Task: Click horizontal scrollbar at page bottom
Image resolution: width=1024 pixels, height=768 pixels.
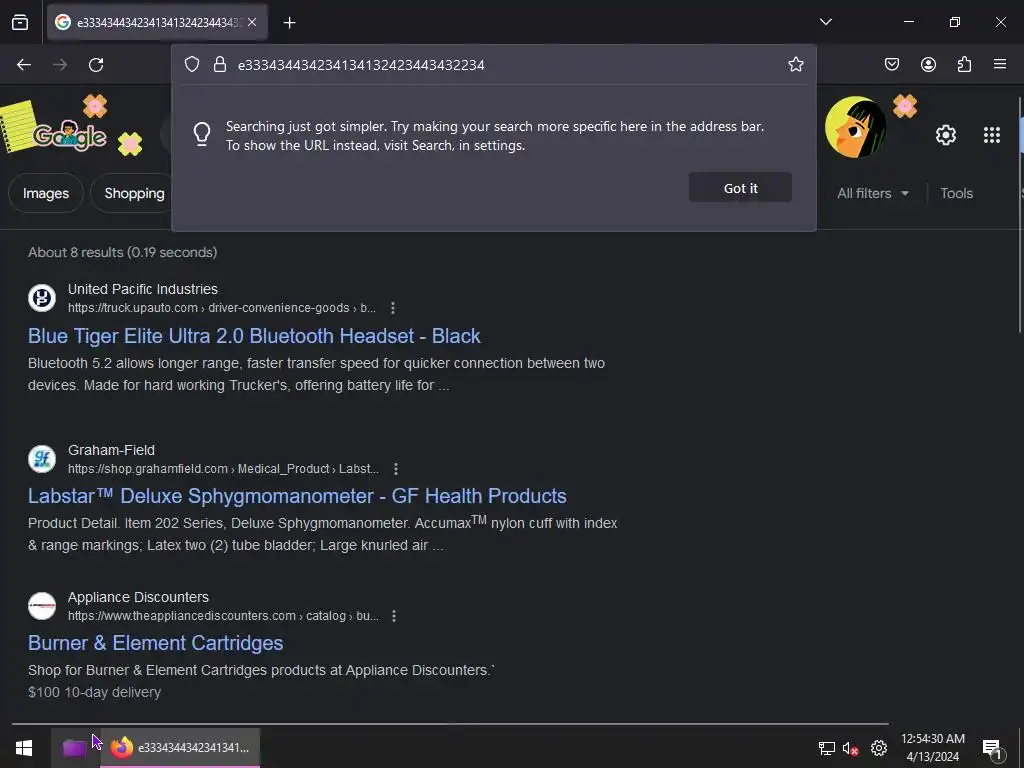Action: [x=451, y=724]
